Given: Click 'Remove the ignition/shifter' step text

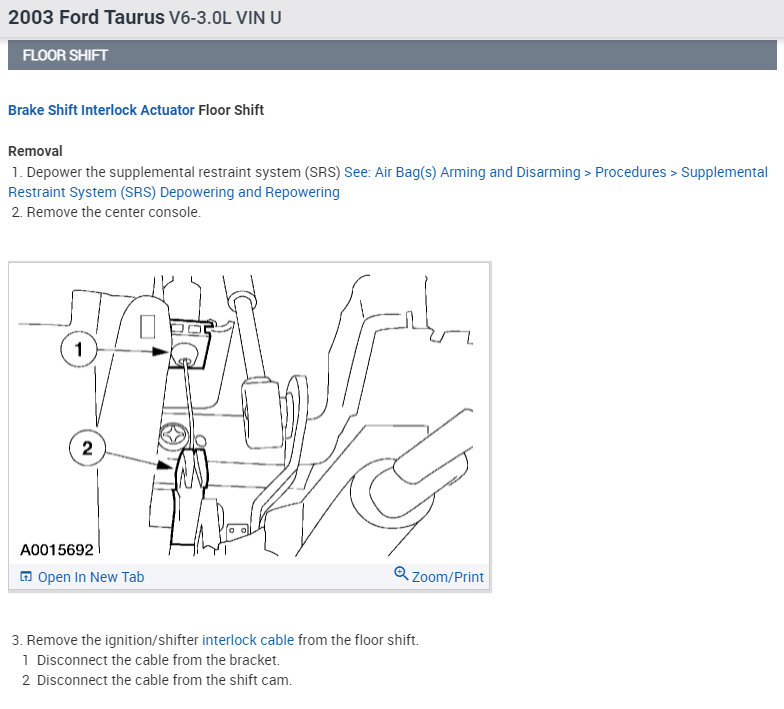Looking at the screenshot, I should [x=112, y=640].
